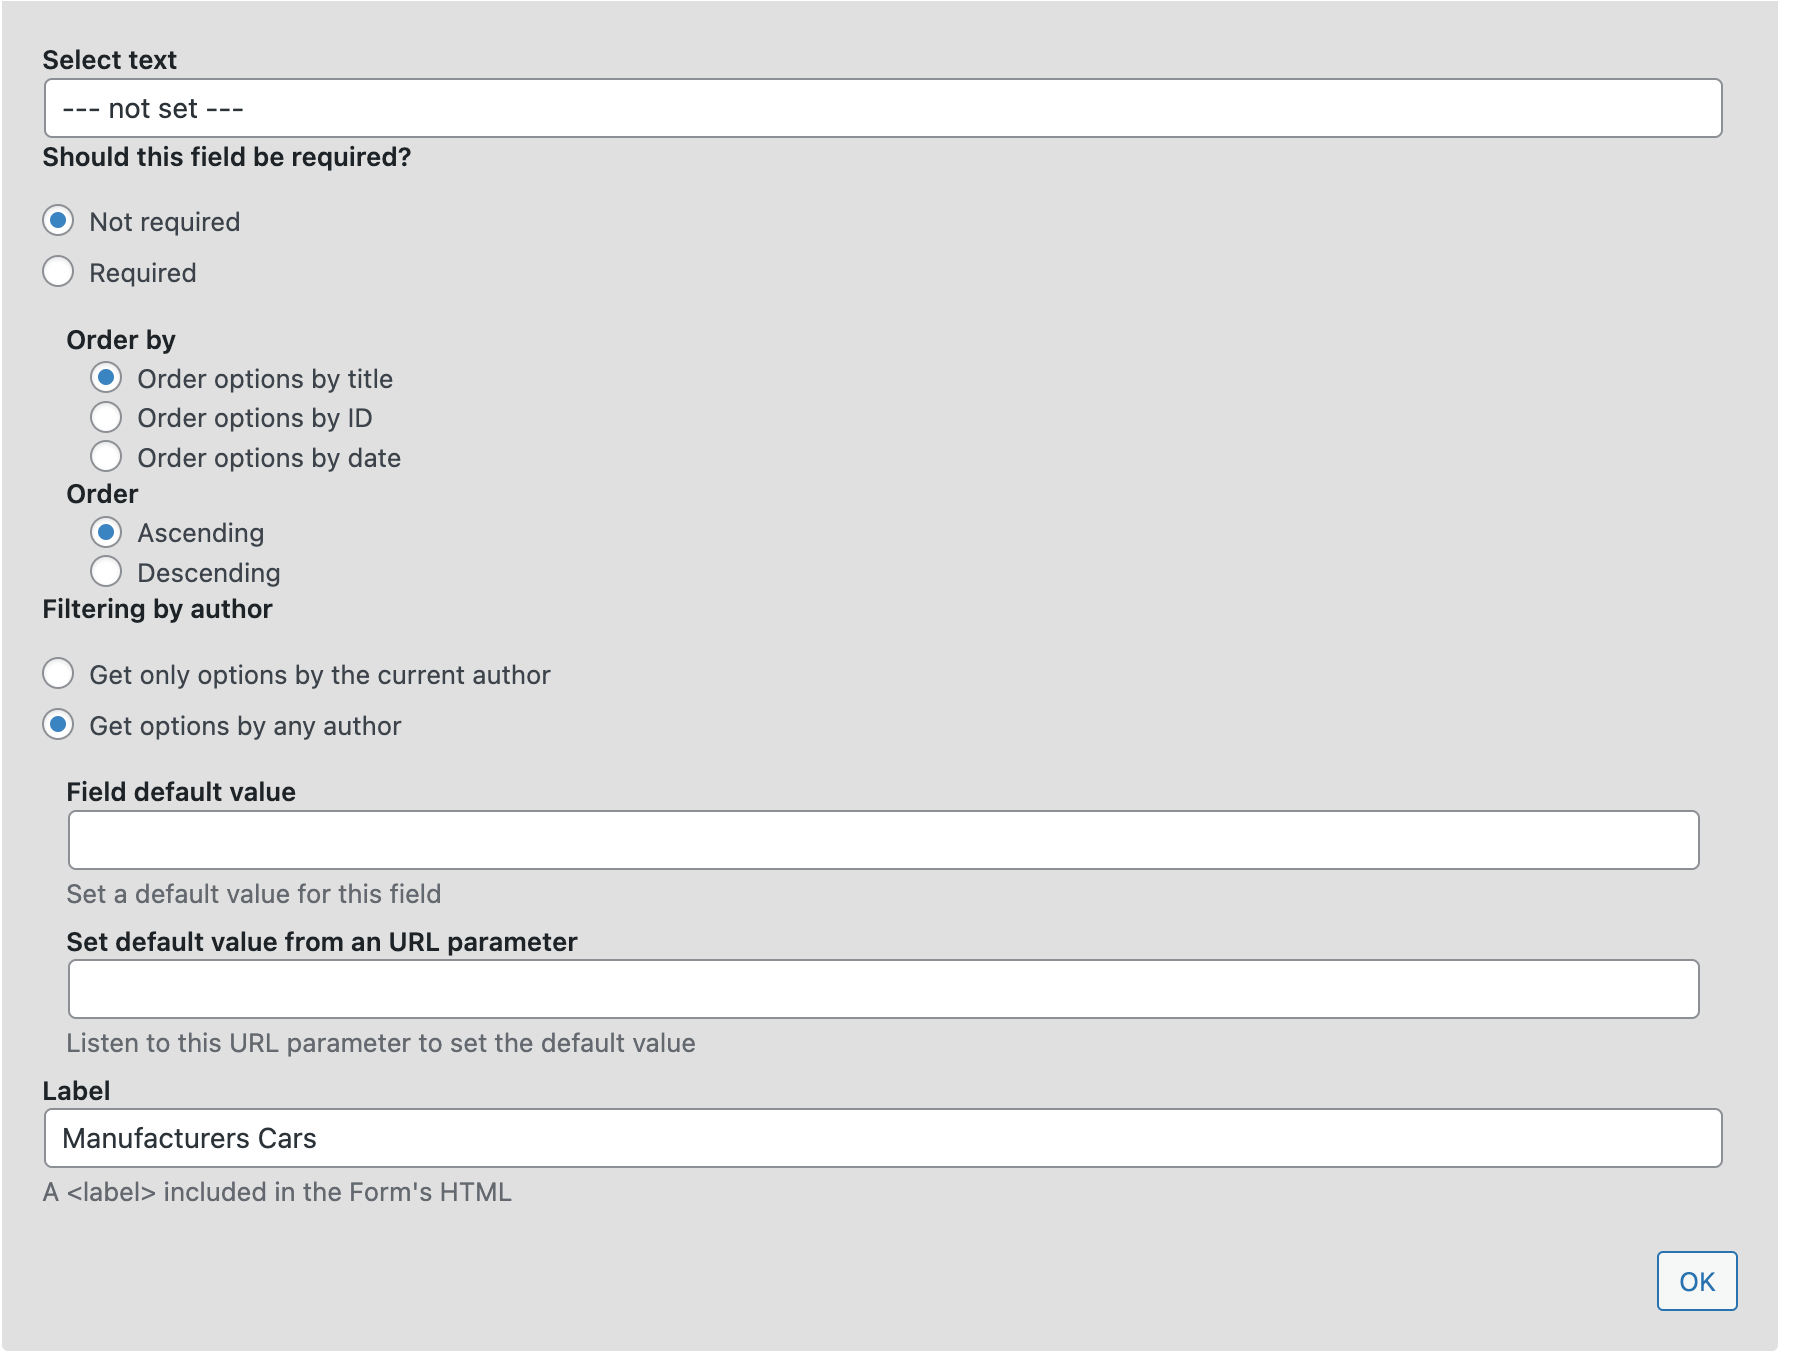Confirm the settings with OK button
The width and height of the screenshot is (1794, 1354).
(1697, 1281)
